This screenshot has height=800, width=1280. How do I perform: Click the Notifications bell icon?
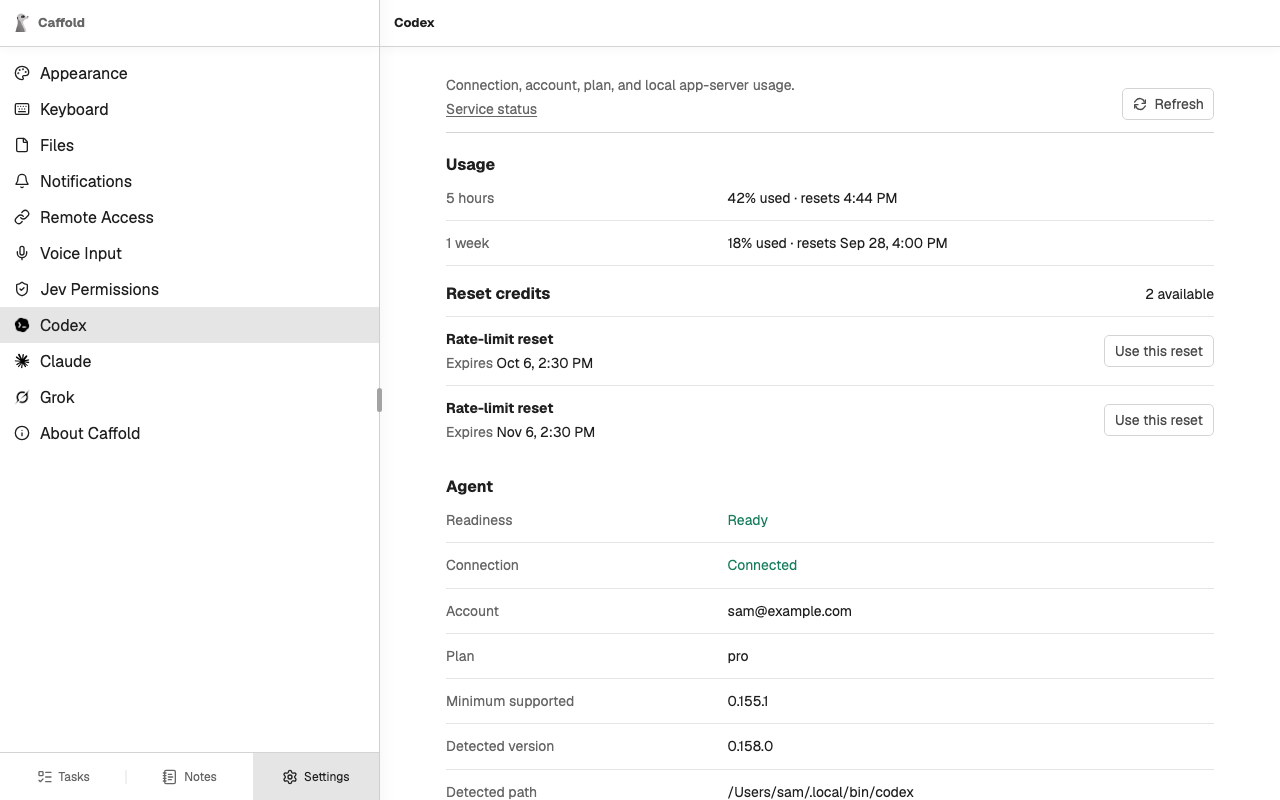pos(22,181)
